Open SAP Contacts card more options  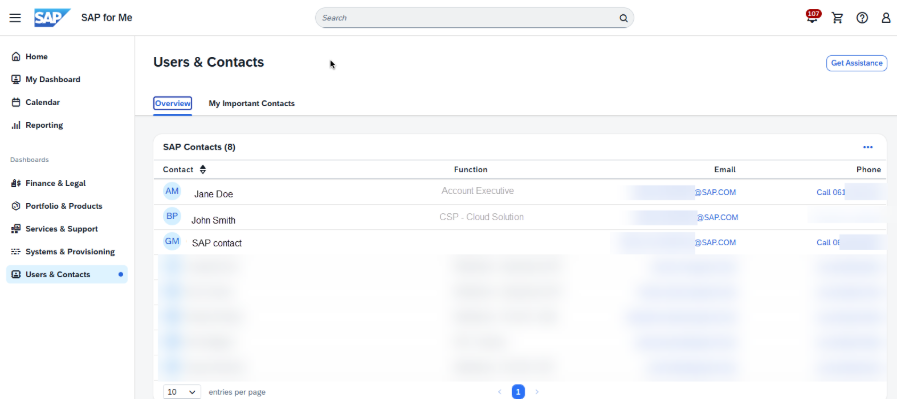point(868,147)
